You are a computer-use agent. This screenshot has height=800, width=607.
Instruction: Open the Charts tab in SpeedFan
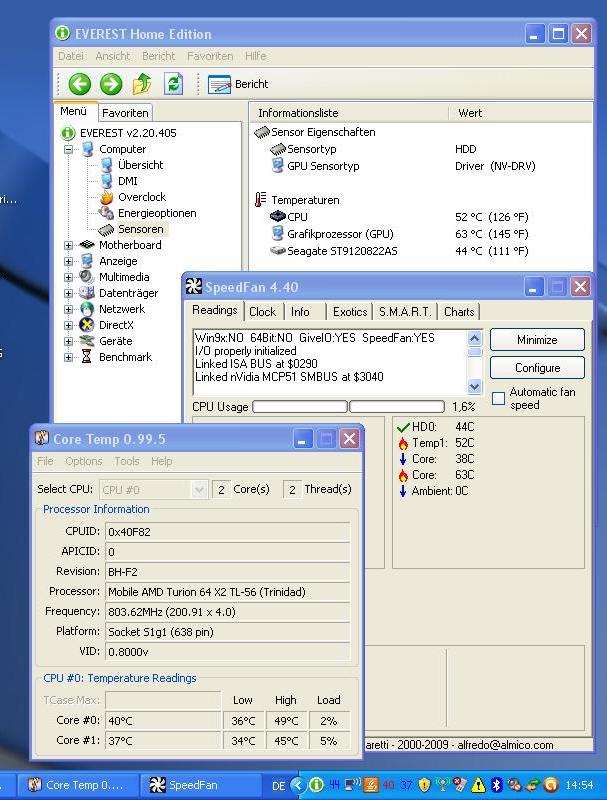pyautogui.click(x=459, y=312)
